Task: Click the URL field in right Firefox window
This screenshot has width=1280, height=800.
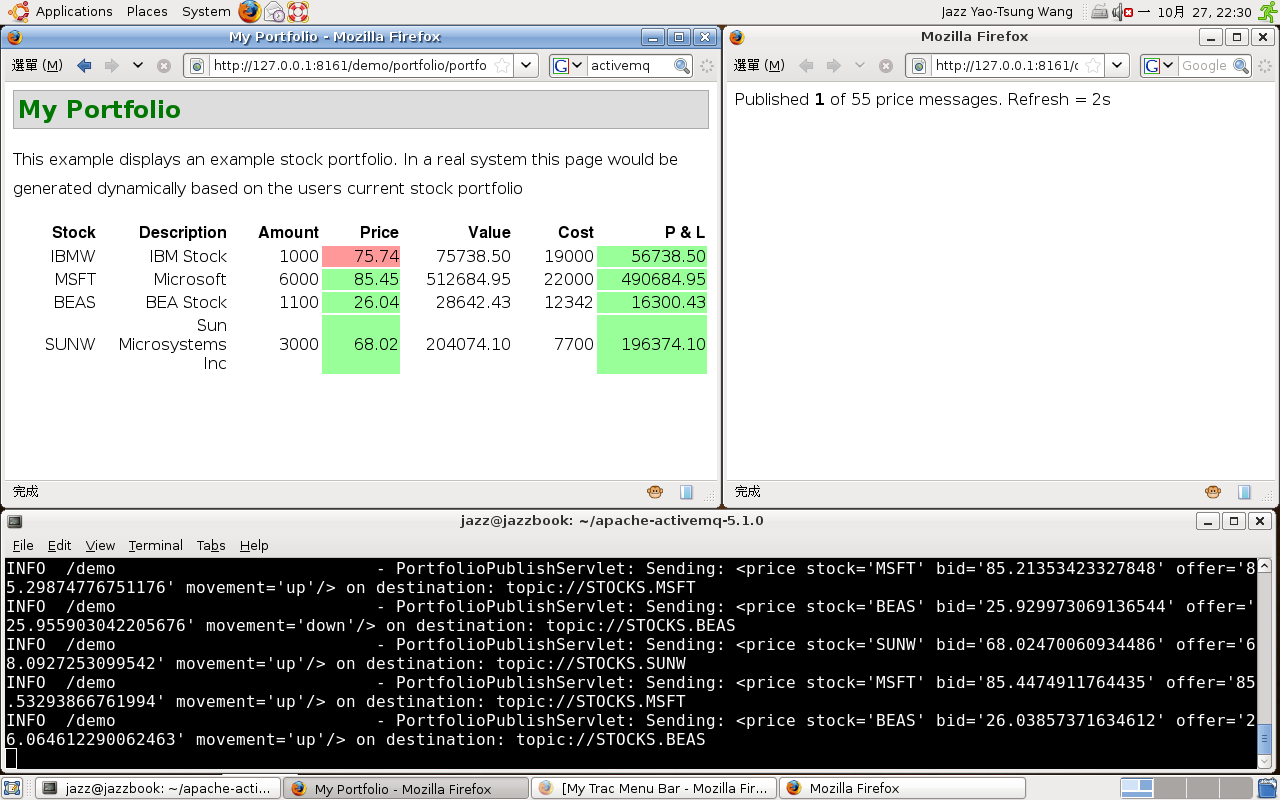Action: [x=1005, y=66]
